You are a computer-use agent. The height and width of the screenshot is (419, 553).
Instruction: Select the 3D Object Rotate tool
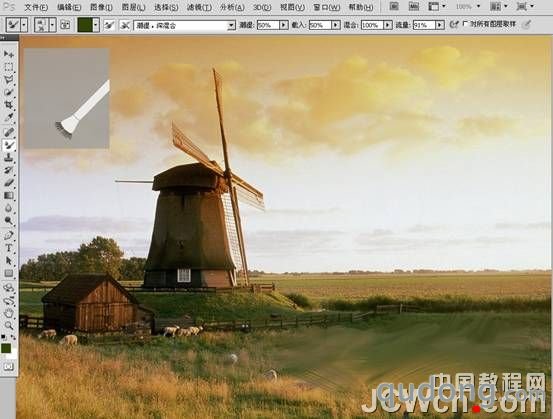click(x=8, y=288)
